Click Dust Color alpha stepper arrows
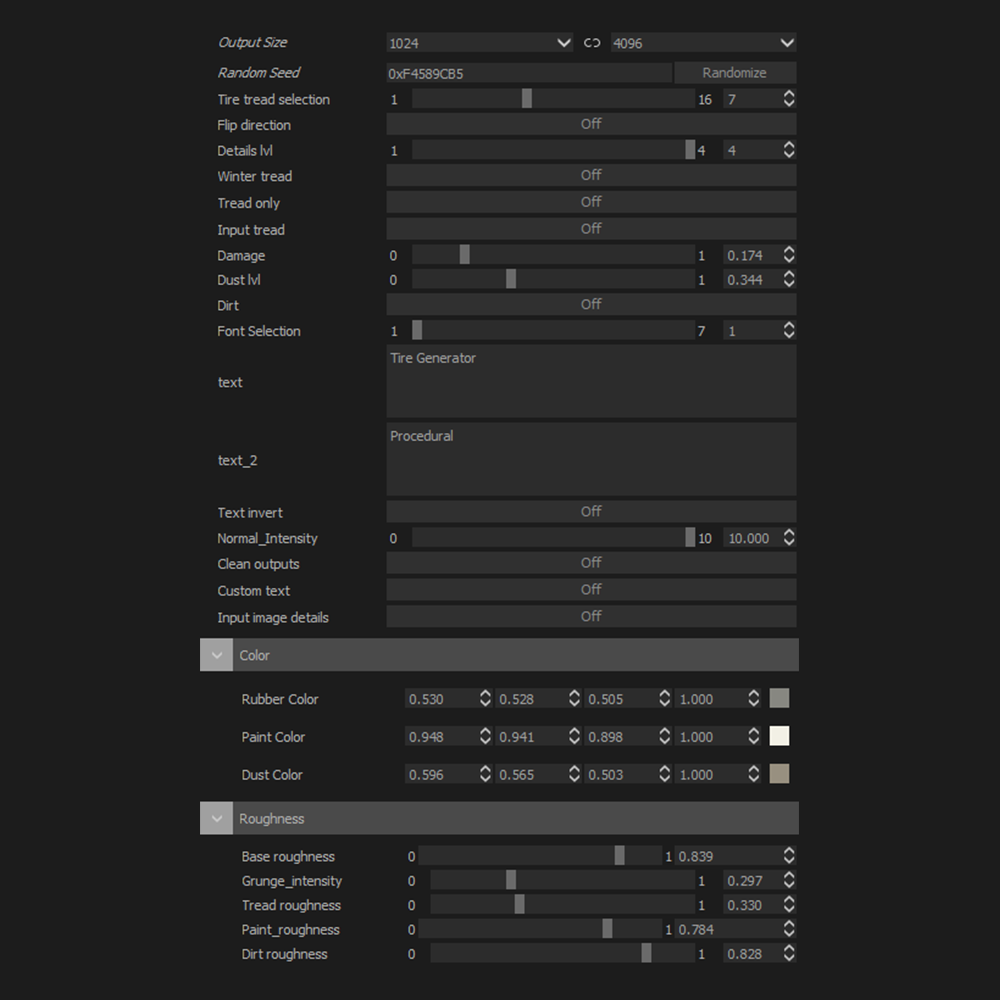 pos(754,774)
